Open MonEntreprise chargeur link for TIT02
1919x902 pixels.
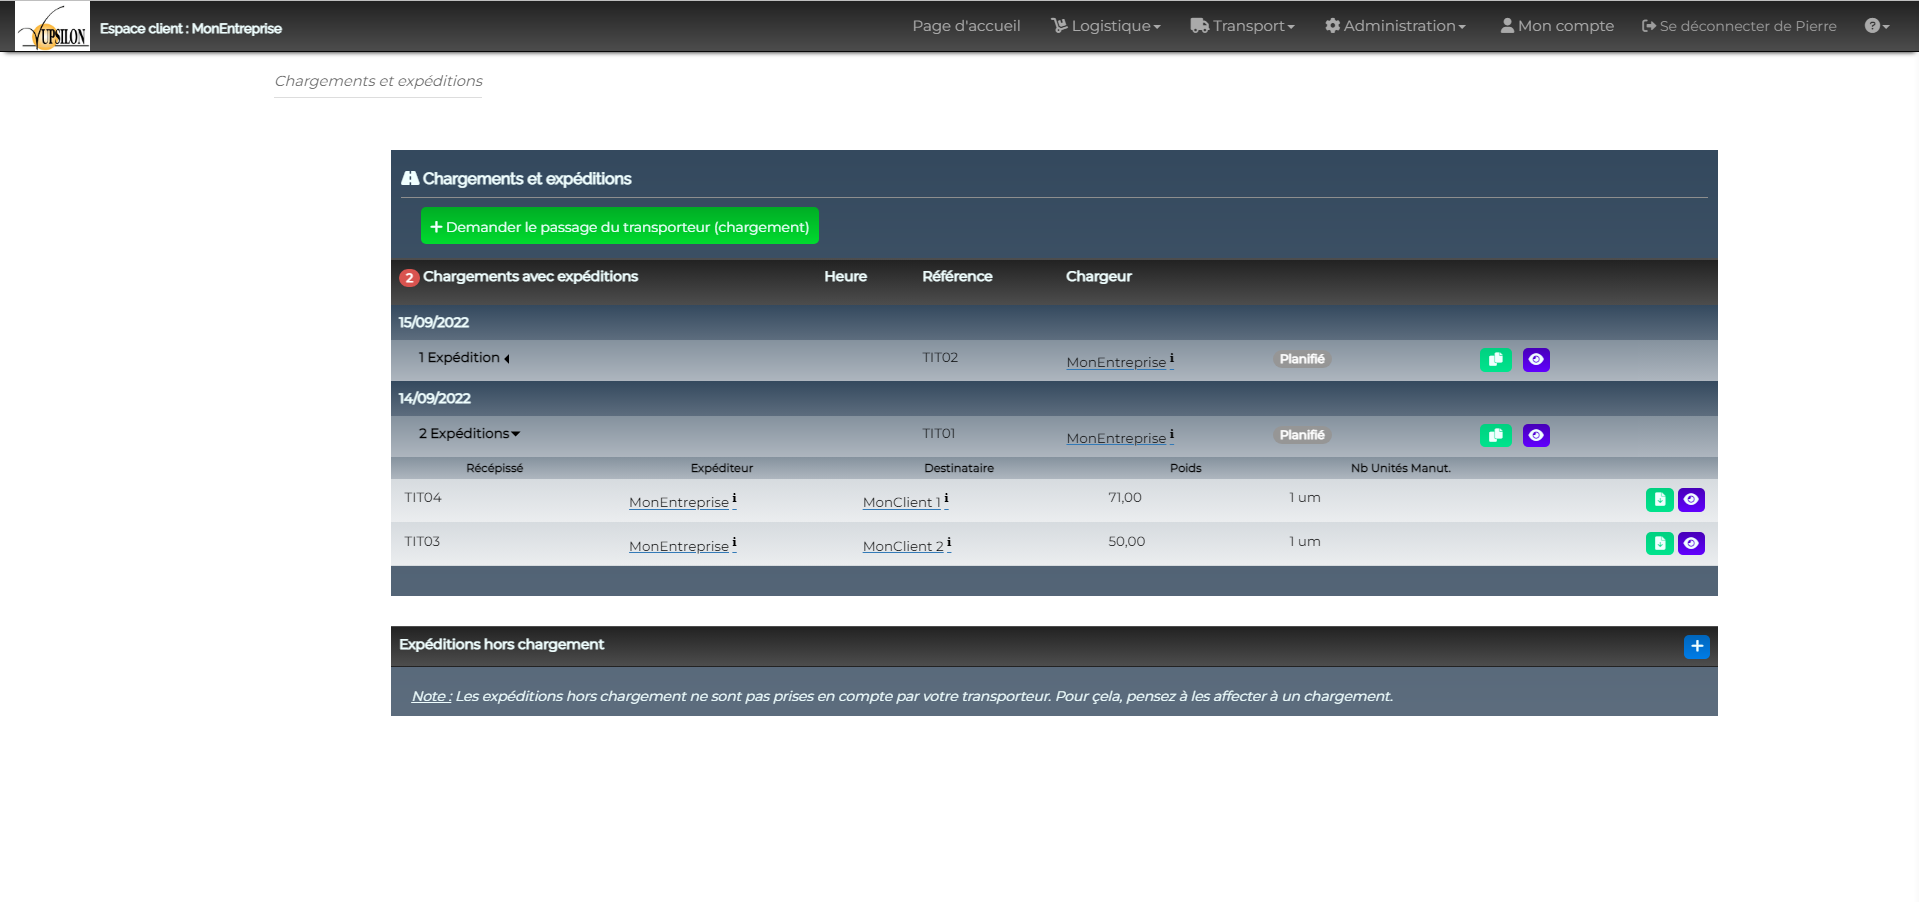1116,362
